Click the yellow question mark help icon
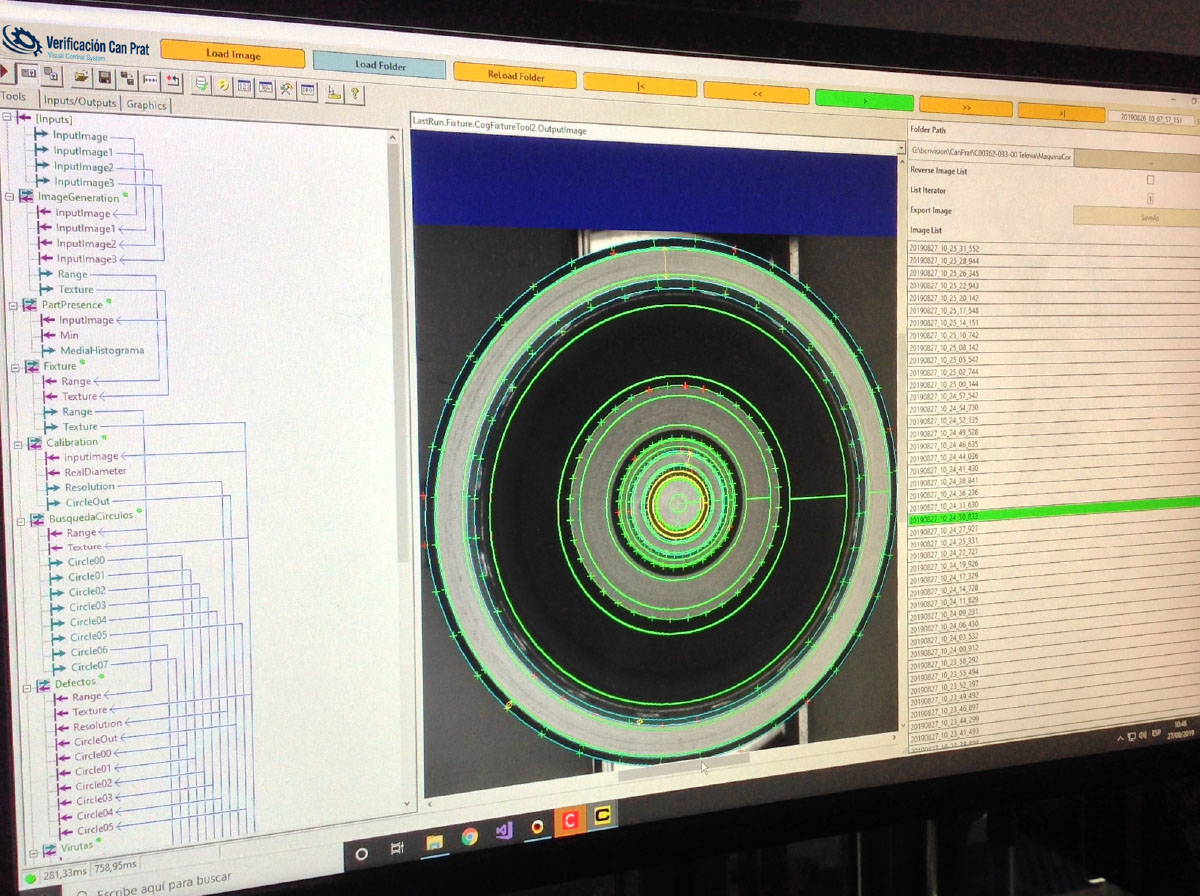1200x896 pixels. (354, 93)
